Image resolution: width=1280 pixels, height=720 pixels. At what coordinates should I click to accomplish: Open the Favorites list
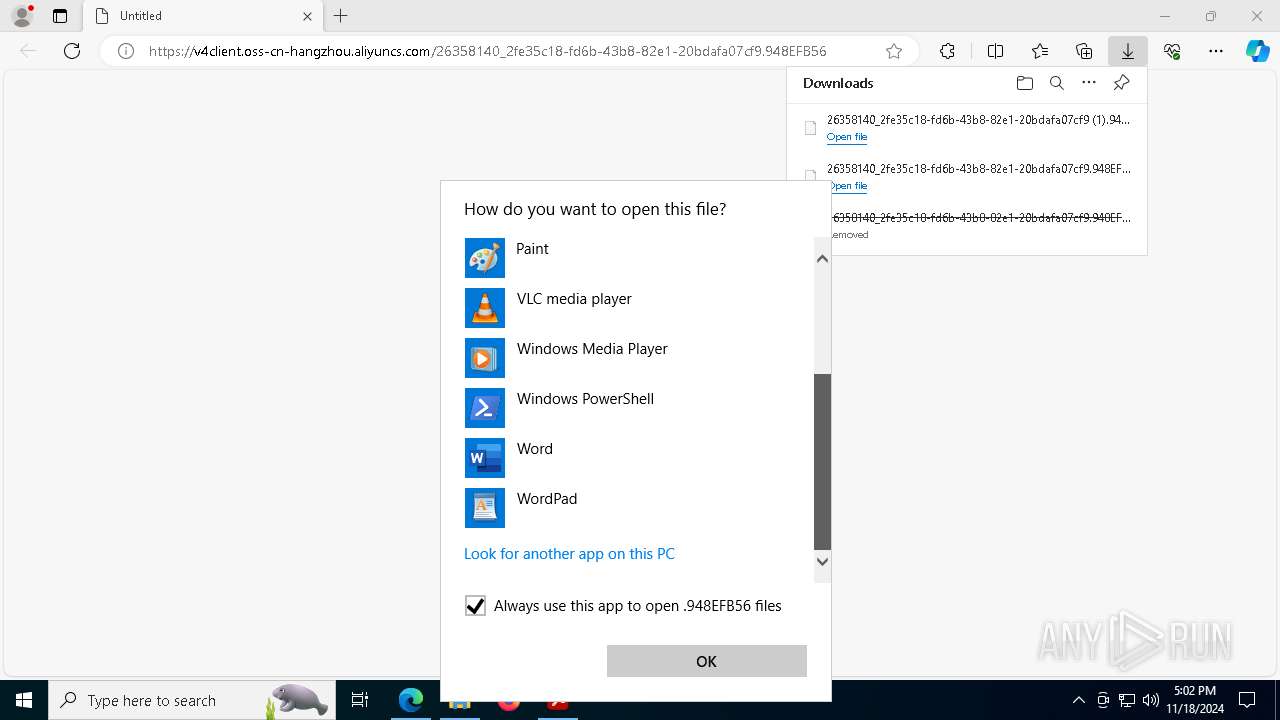pyautogui.click(x=1040, y=51)
